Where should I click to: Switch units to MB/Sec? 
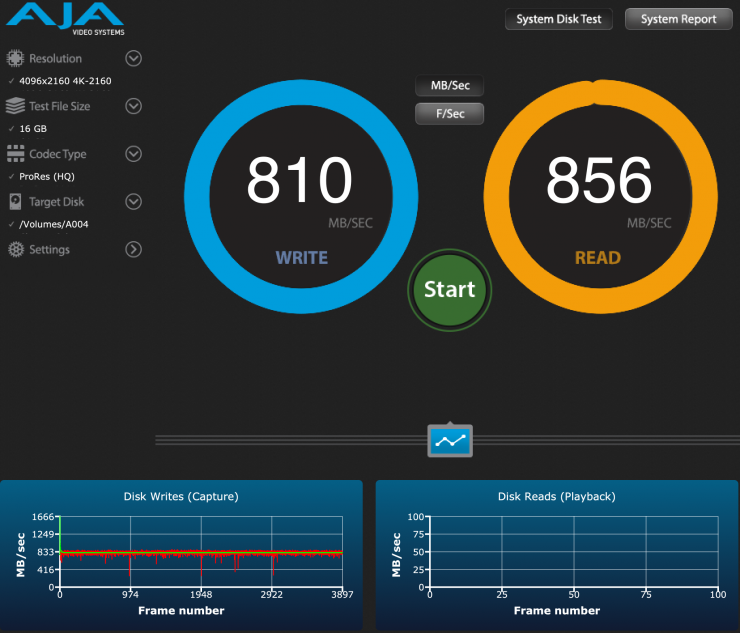pos(450,86)
